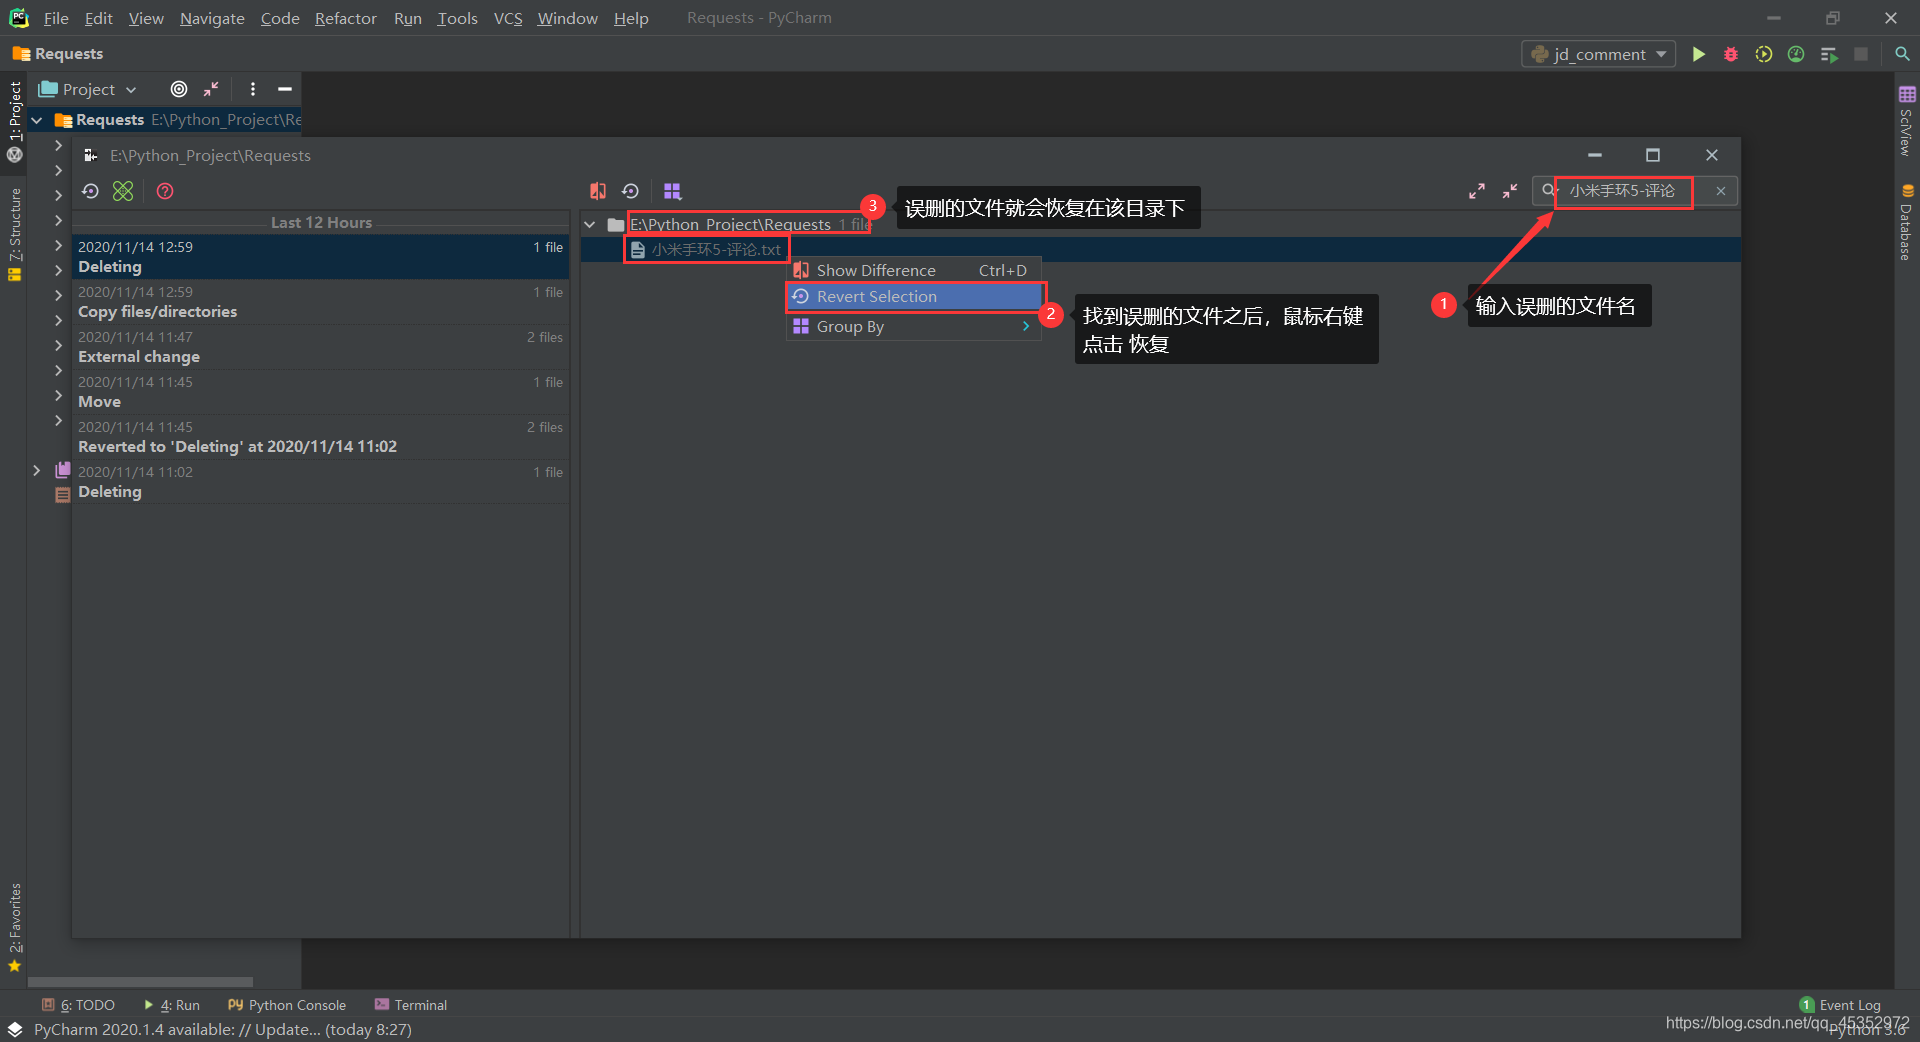Choose Group By in context menu
Viewport: 1920px width, 1042px height.
pyautogui.click(x=914, y=326)
